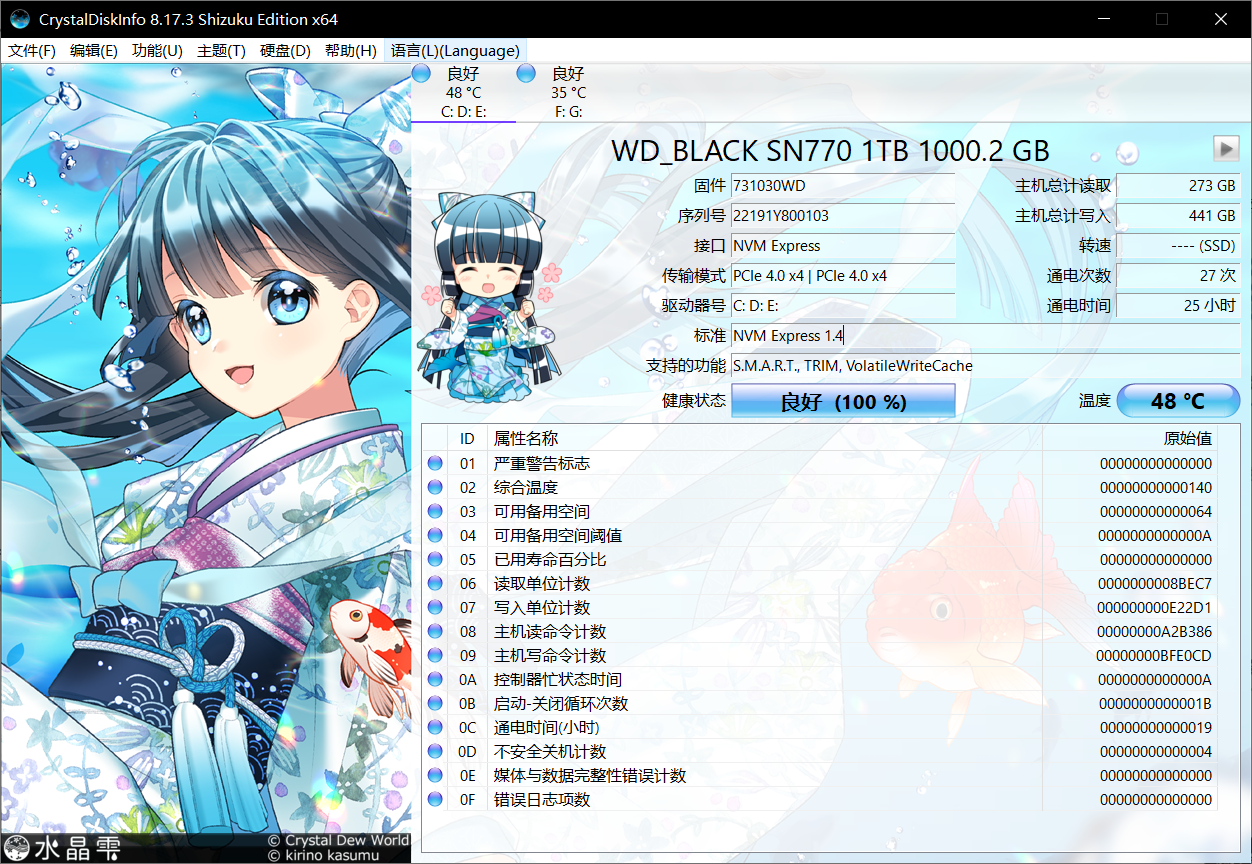Select the 可用备用空间阈值 attribute row
This screenshot has height=864, width=1252.
[x=820, y=536]
